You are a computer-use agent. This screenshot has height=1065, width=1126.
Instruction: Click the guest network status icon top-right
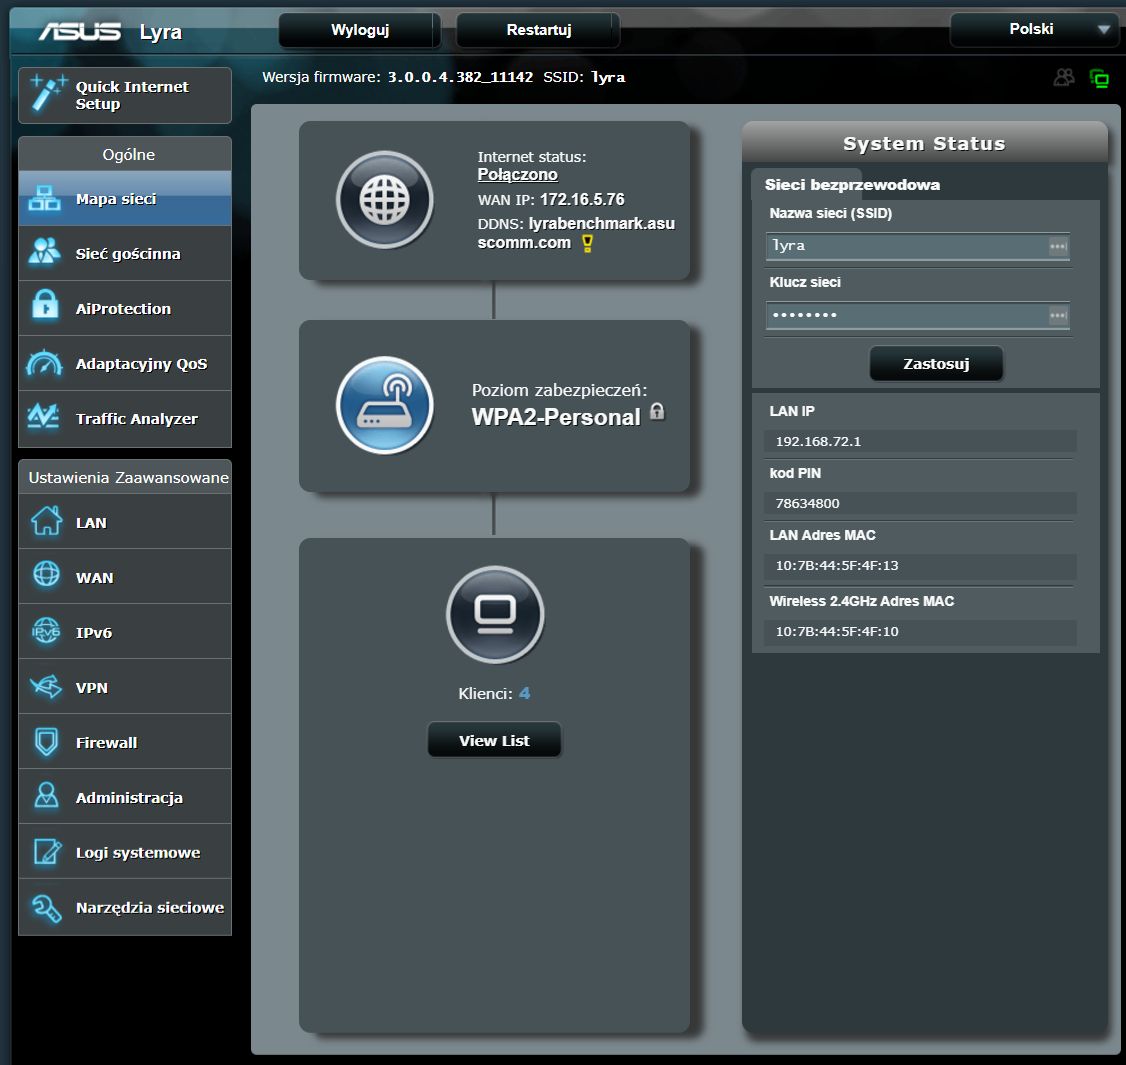1064,78
